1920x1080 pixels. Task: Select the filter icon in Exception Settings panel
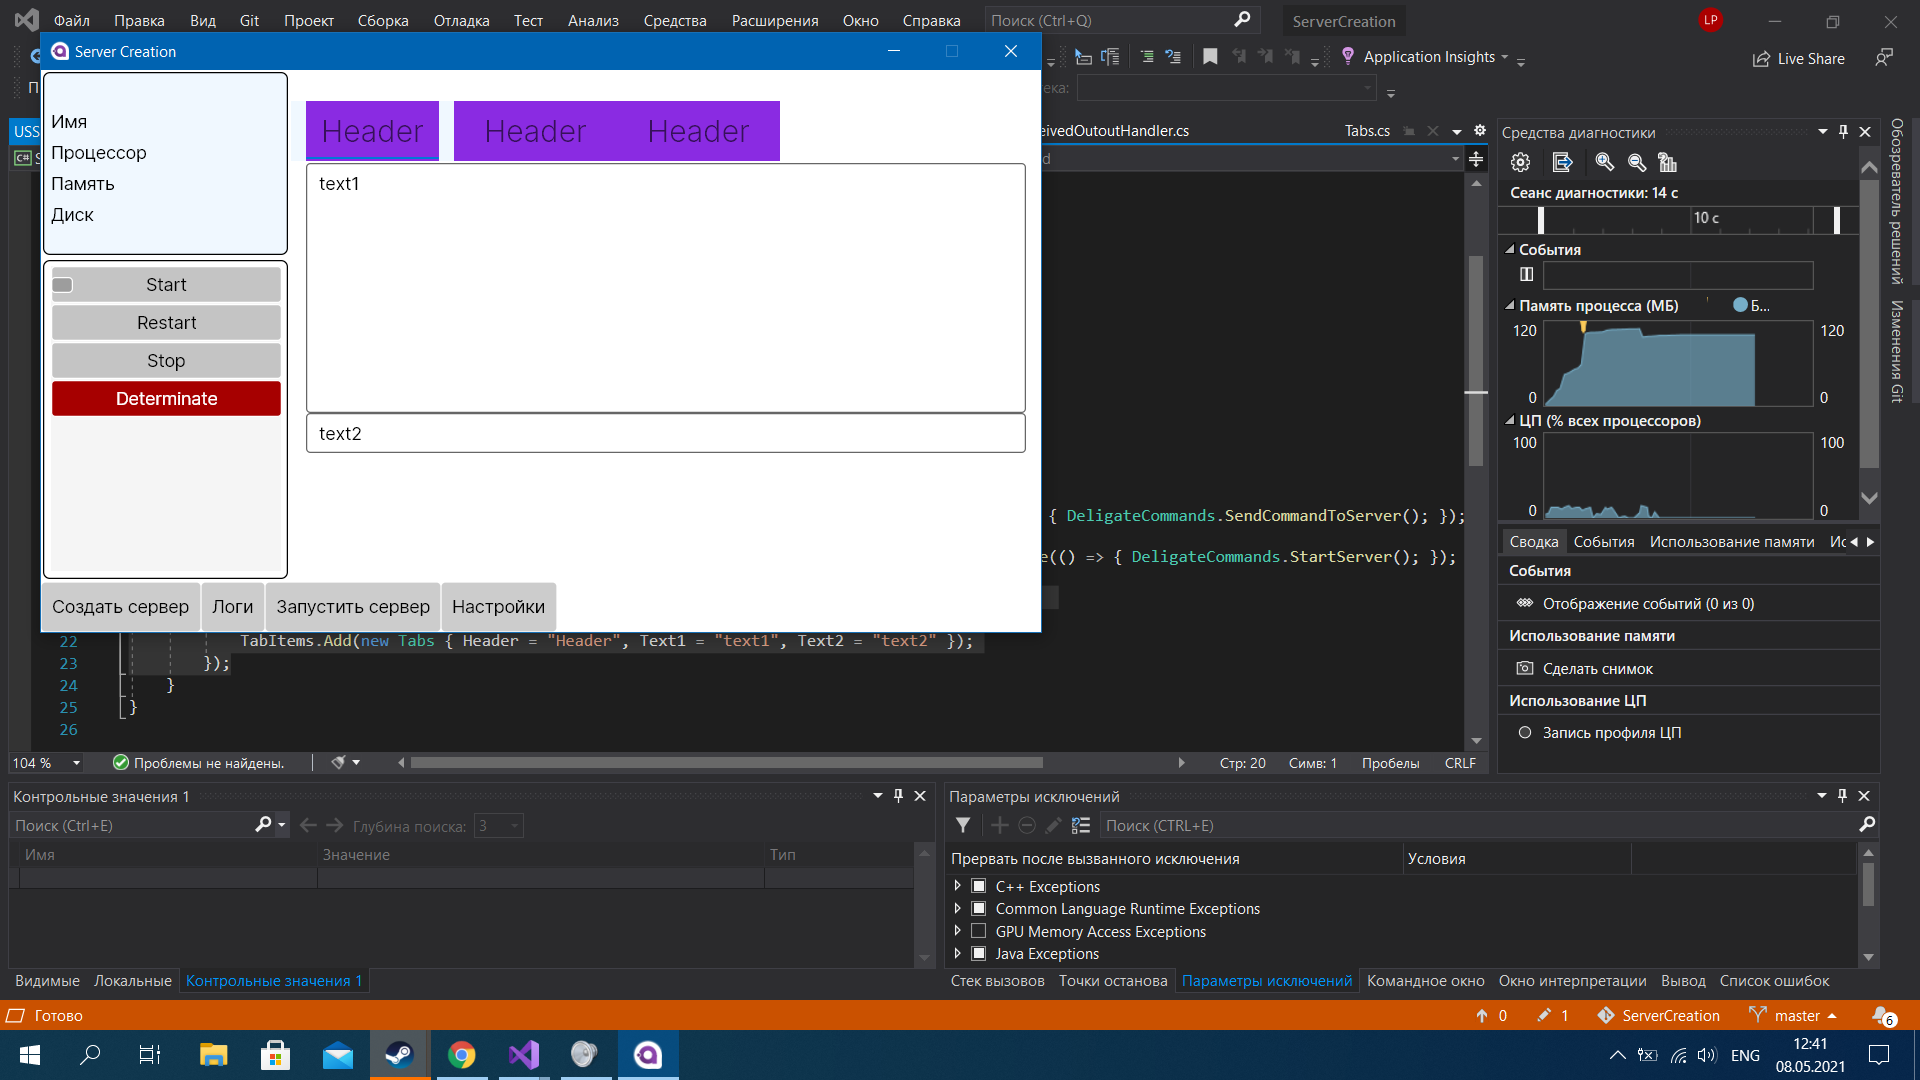click(x=963, y=825)
